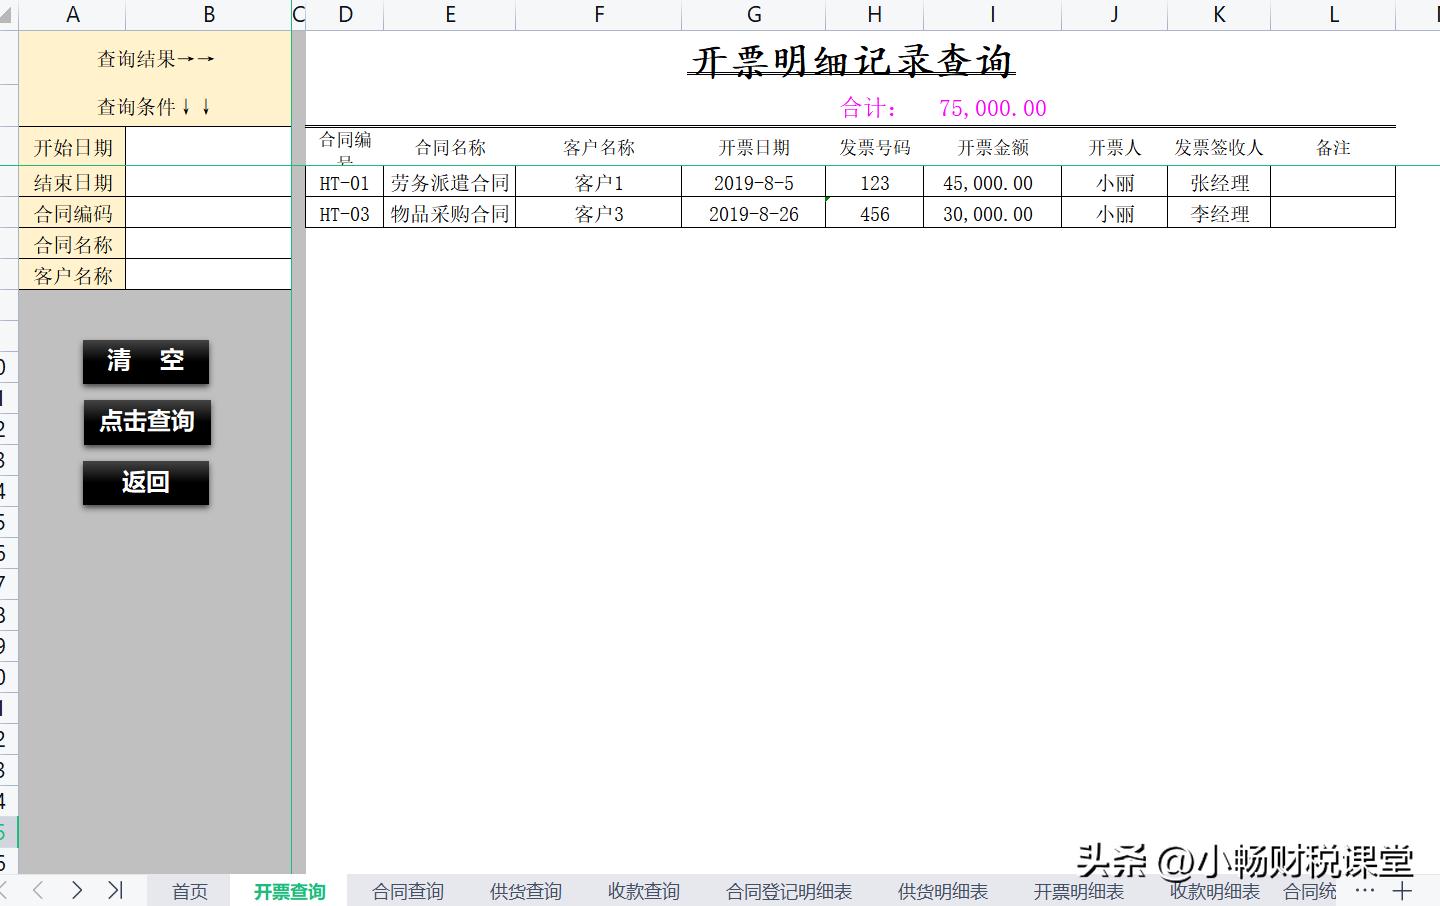
Task: Switch to the 首页 sheet tab
Action: click(x=188, y=891)
